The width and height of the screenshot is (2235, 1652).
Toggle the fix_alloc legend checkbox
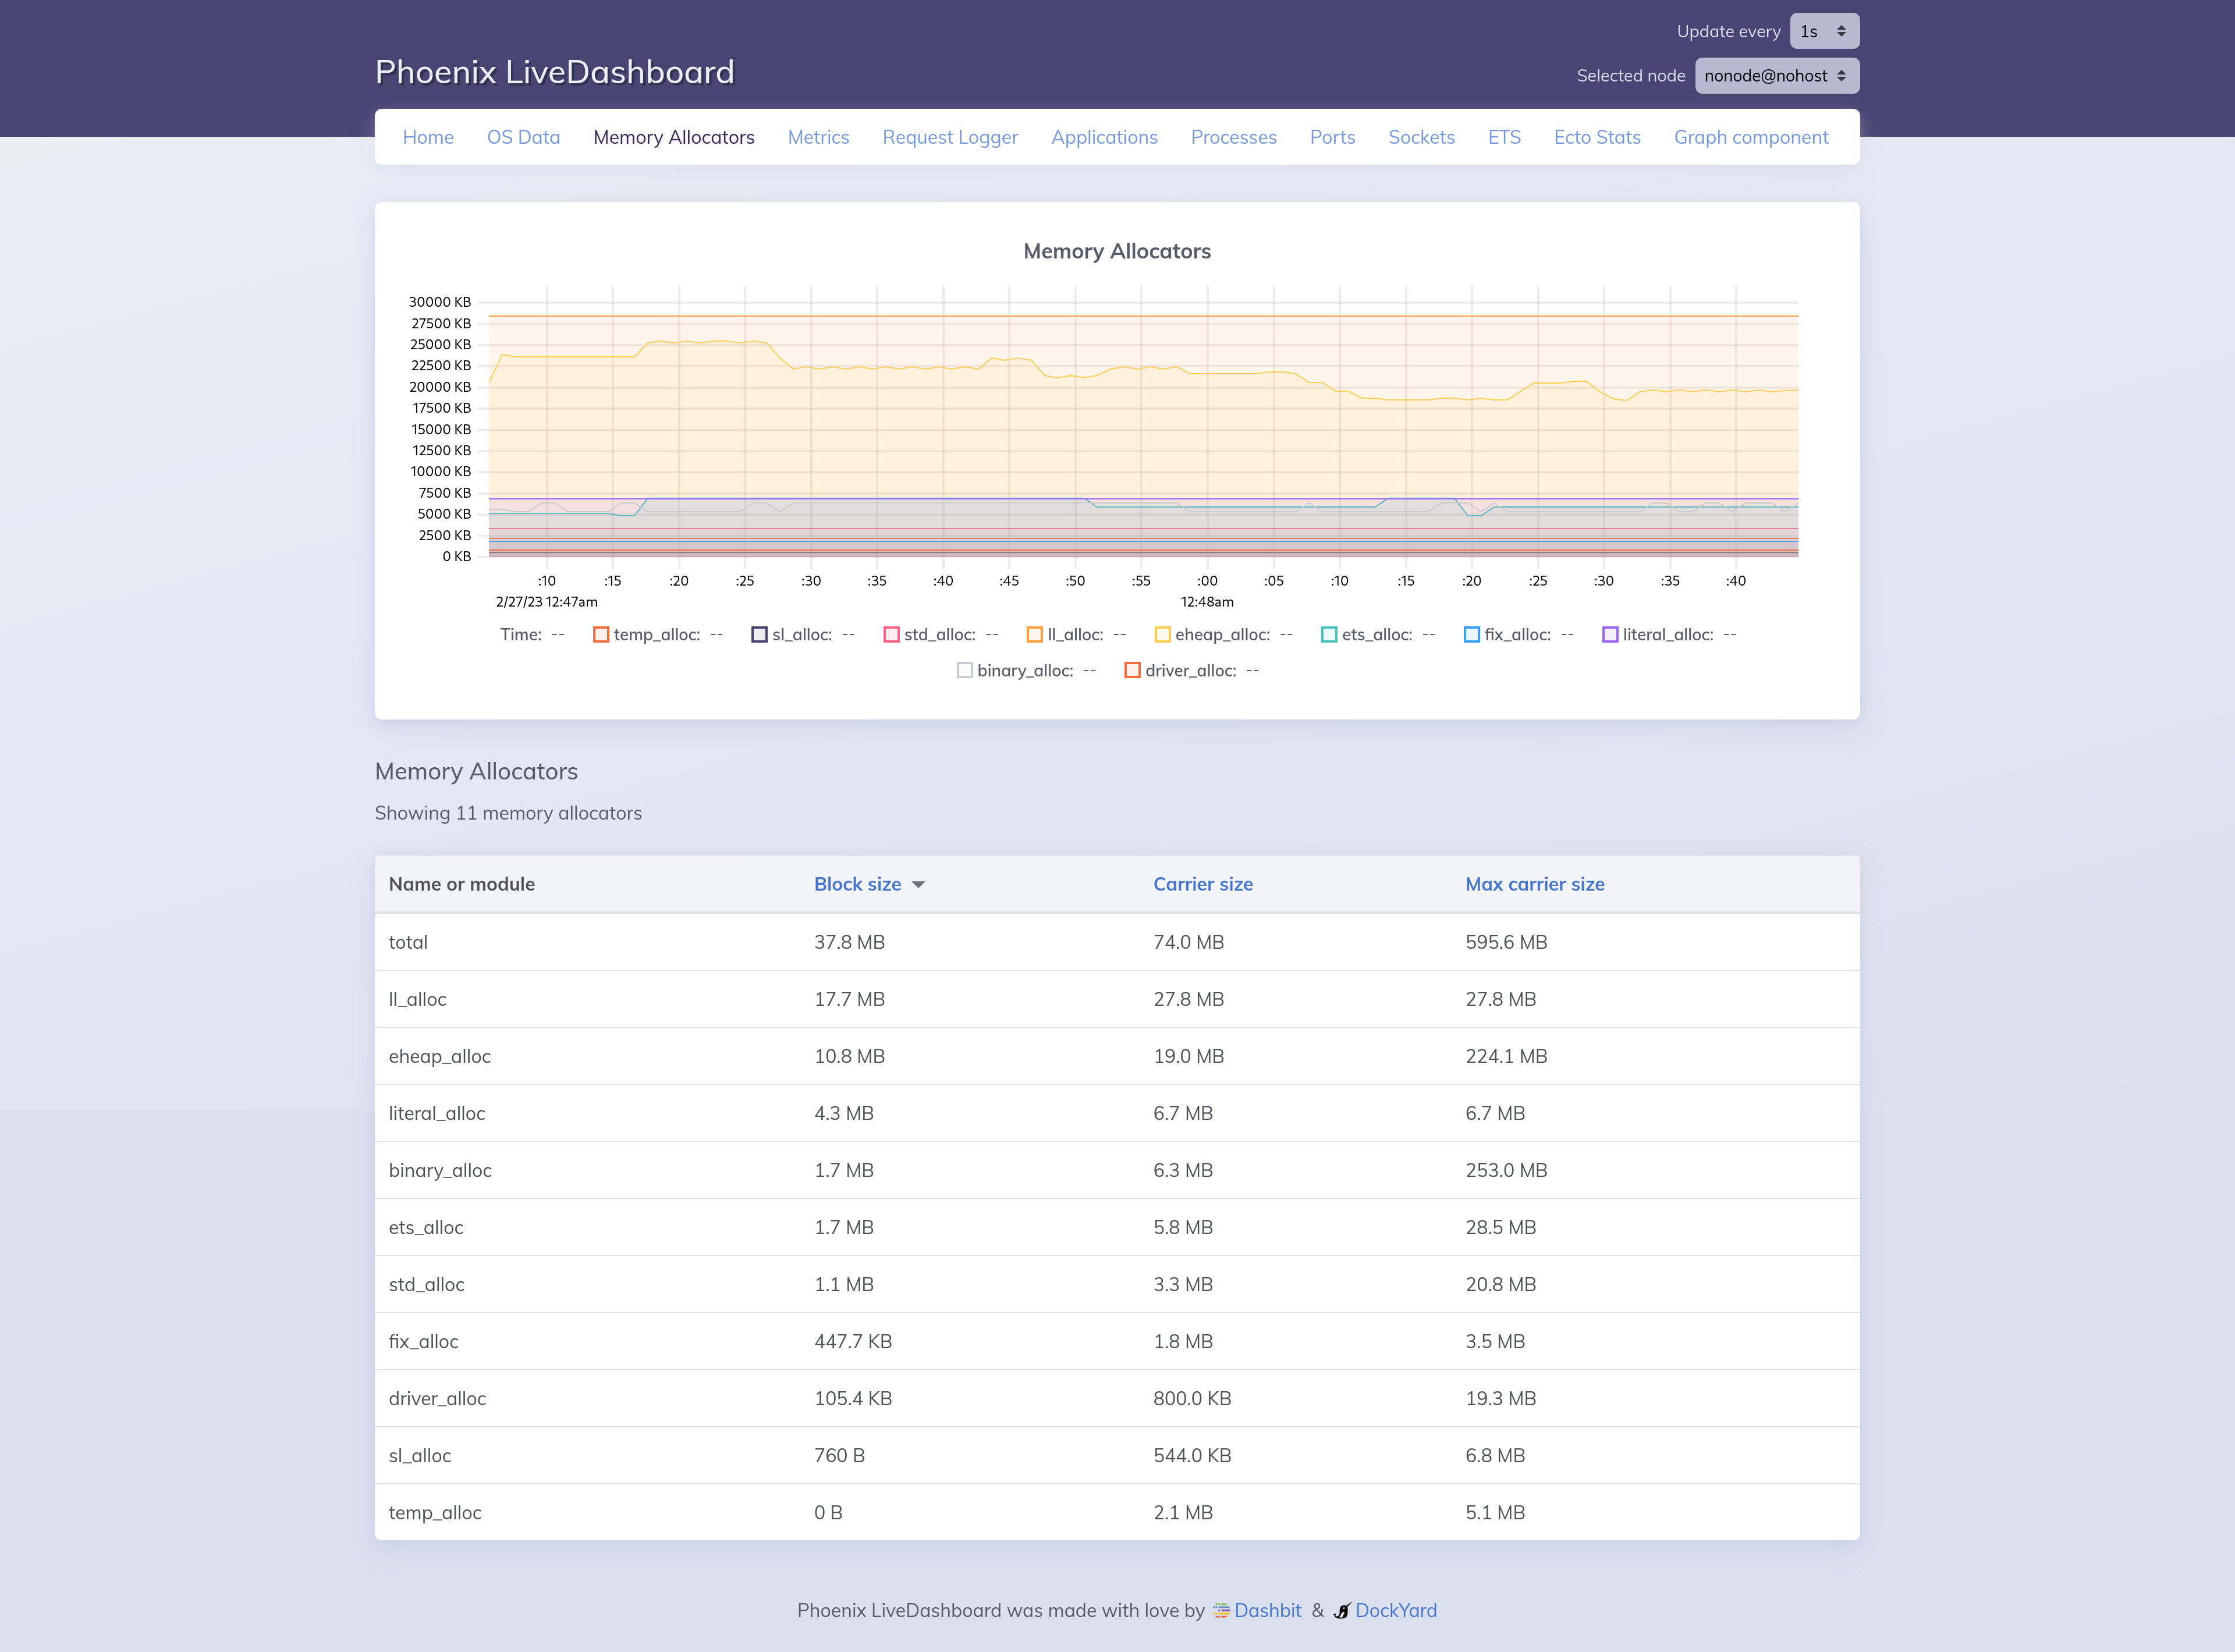[x=1471, y=634]
